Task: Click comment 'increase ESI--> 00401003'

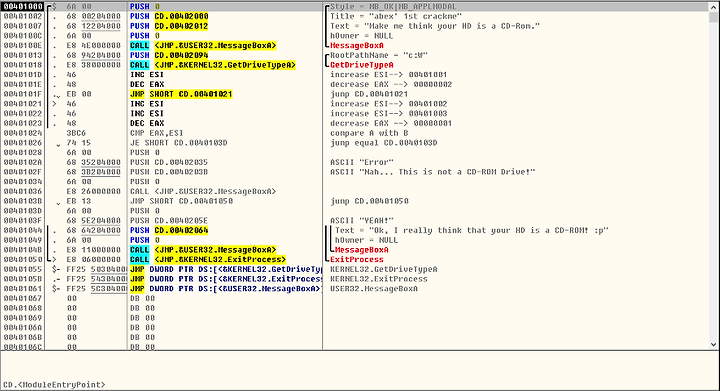Action: click(388, 113)
